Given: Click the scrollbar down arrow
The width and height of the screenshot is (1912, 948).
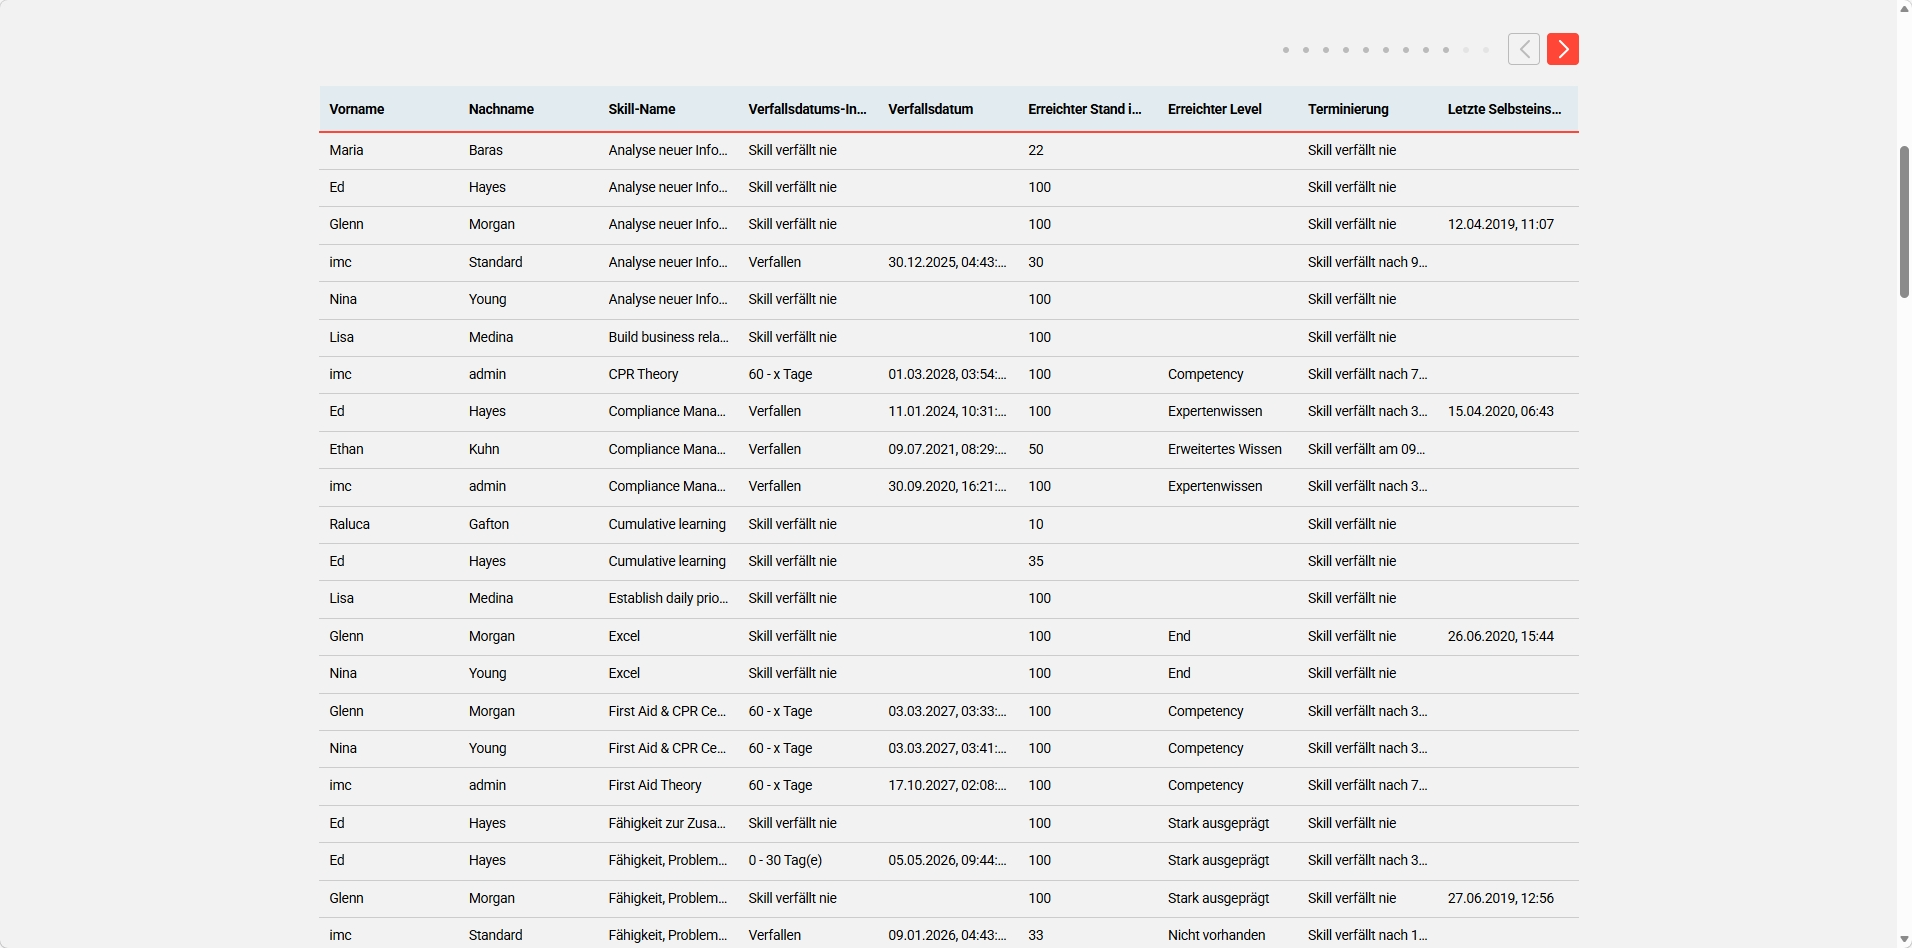Looking at the screenshot, I should pyautogui.click(x=1904, y=939).
